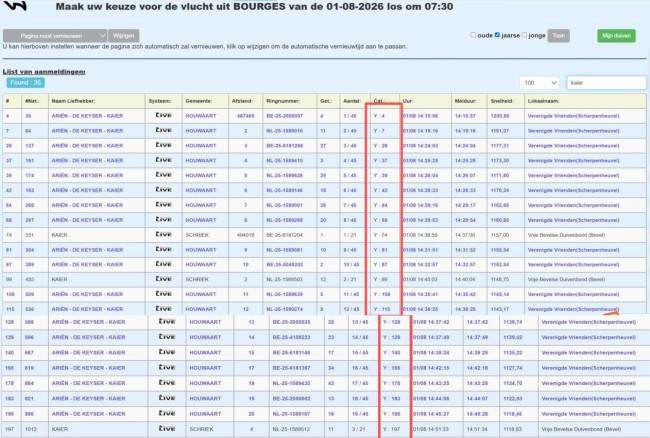Click the Live system logo in row ranked 42
The image size is (650, 438).
coord(163,190)
